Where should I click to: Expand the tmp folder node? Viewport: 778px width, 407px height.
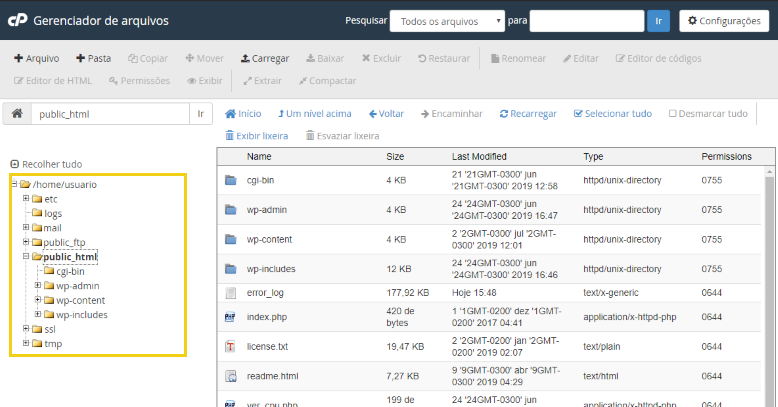(x=26, y=342)
